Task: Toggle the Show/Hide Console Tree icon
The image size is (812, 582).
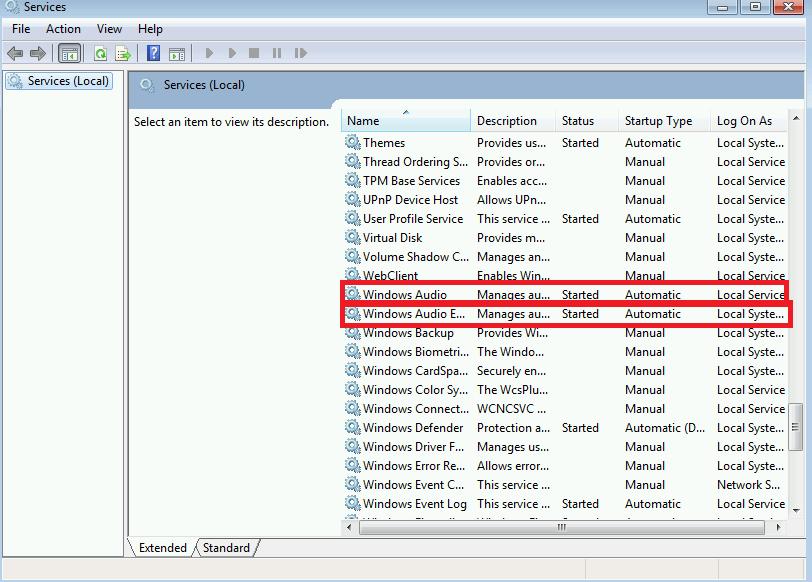Action: pos(69,53)
